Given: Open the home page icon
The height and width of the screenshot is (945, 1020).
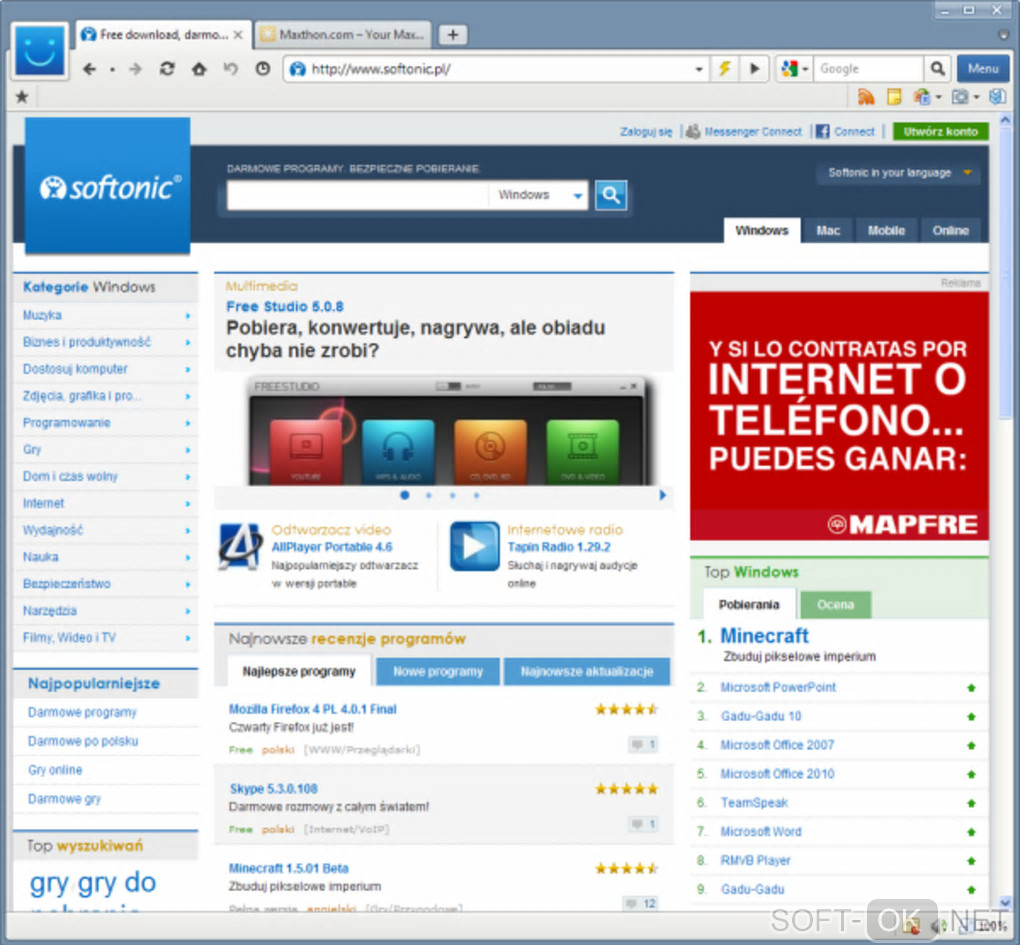Looking at the screenshot, I should tap(199, 69).
